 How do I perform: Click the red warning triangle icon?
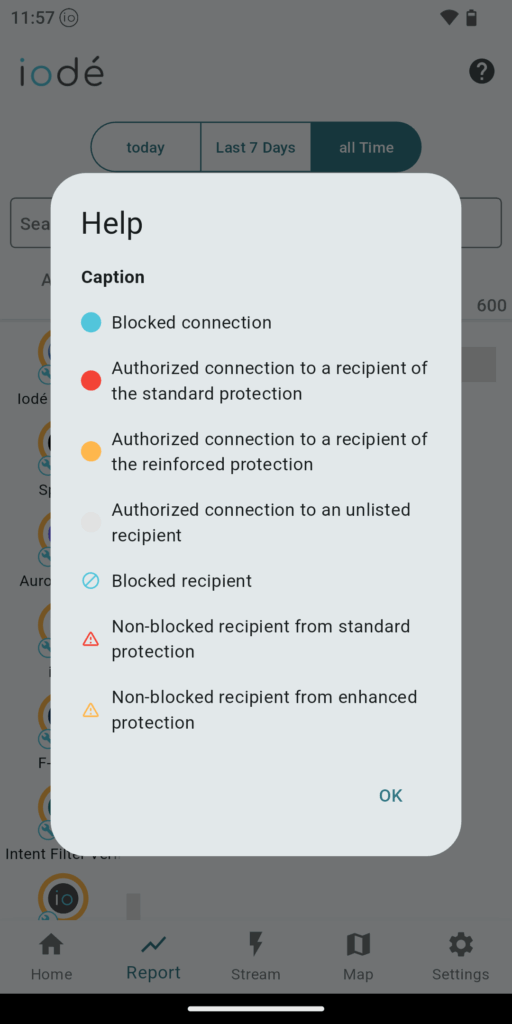pos(91,639)
